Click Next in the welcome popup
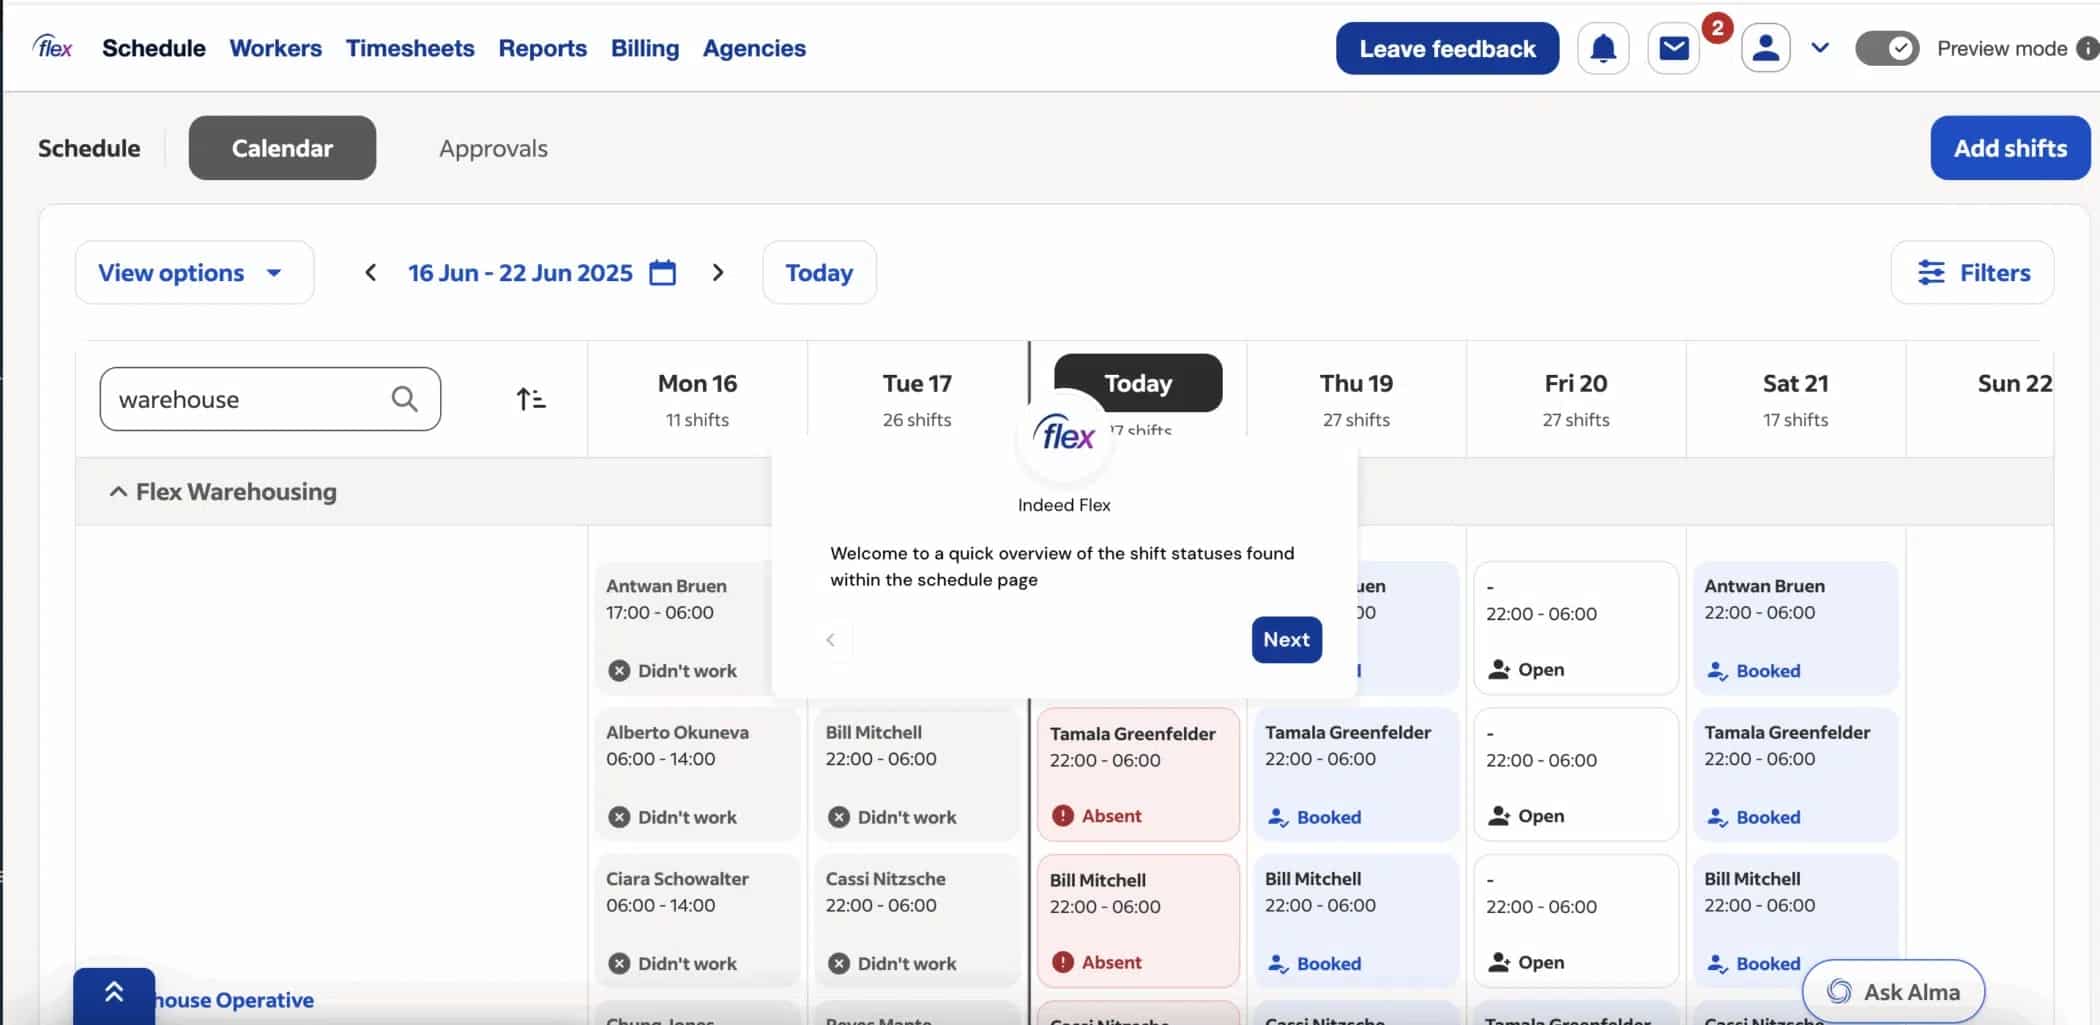Viewport: 2100px width, 1025px height. click(x=1286, y=640)
